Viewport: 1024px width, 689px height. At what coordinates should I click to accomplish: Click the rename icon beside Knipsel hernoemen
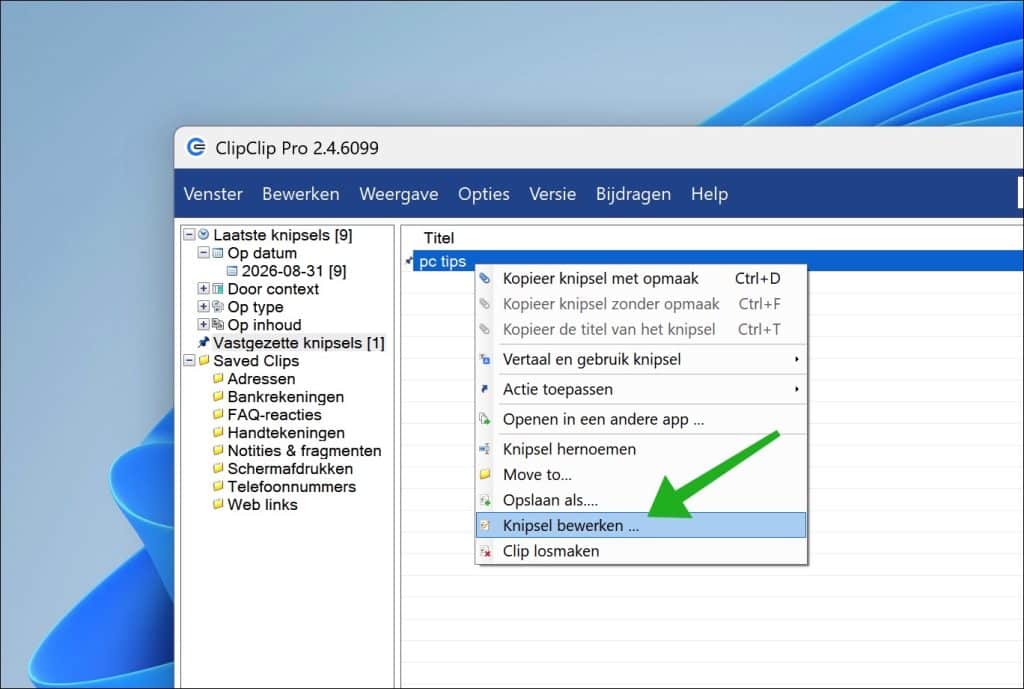485,449
